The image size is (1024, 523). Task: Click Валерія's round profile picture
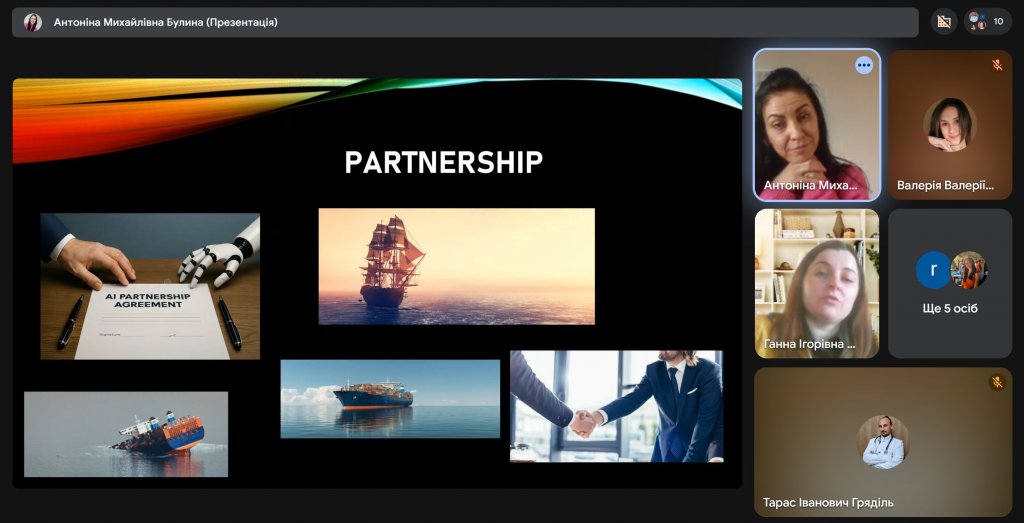coord(950,125)
